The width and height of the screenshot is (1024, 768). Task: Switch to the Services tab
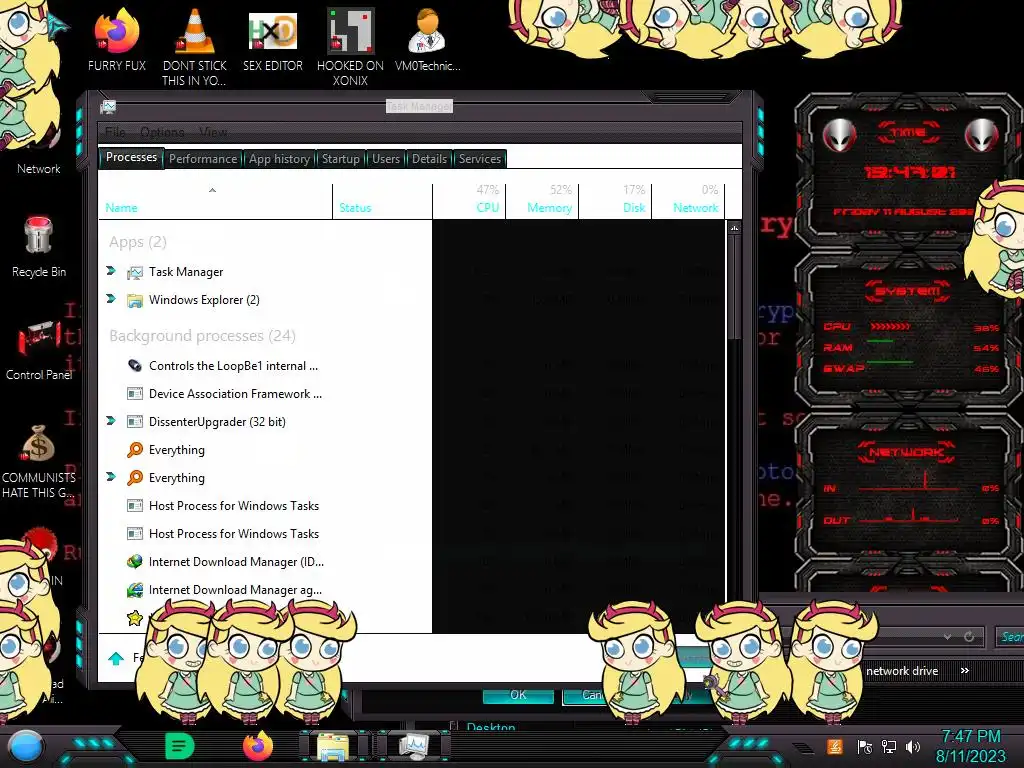[479, 159]
